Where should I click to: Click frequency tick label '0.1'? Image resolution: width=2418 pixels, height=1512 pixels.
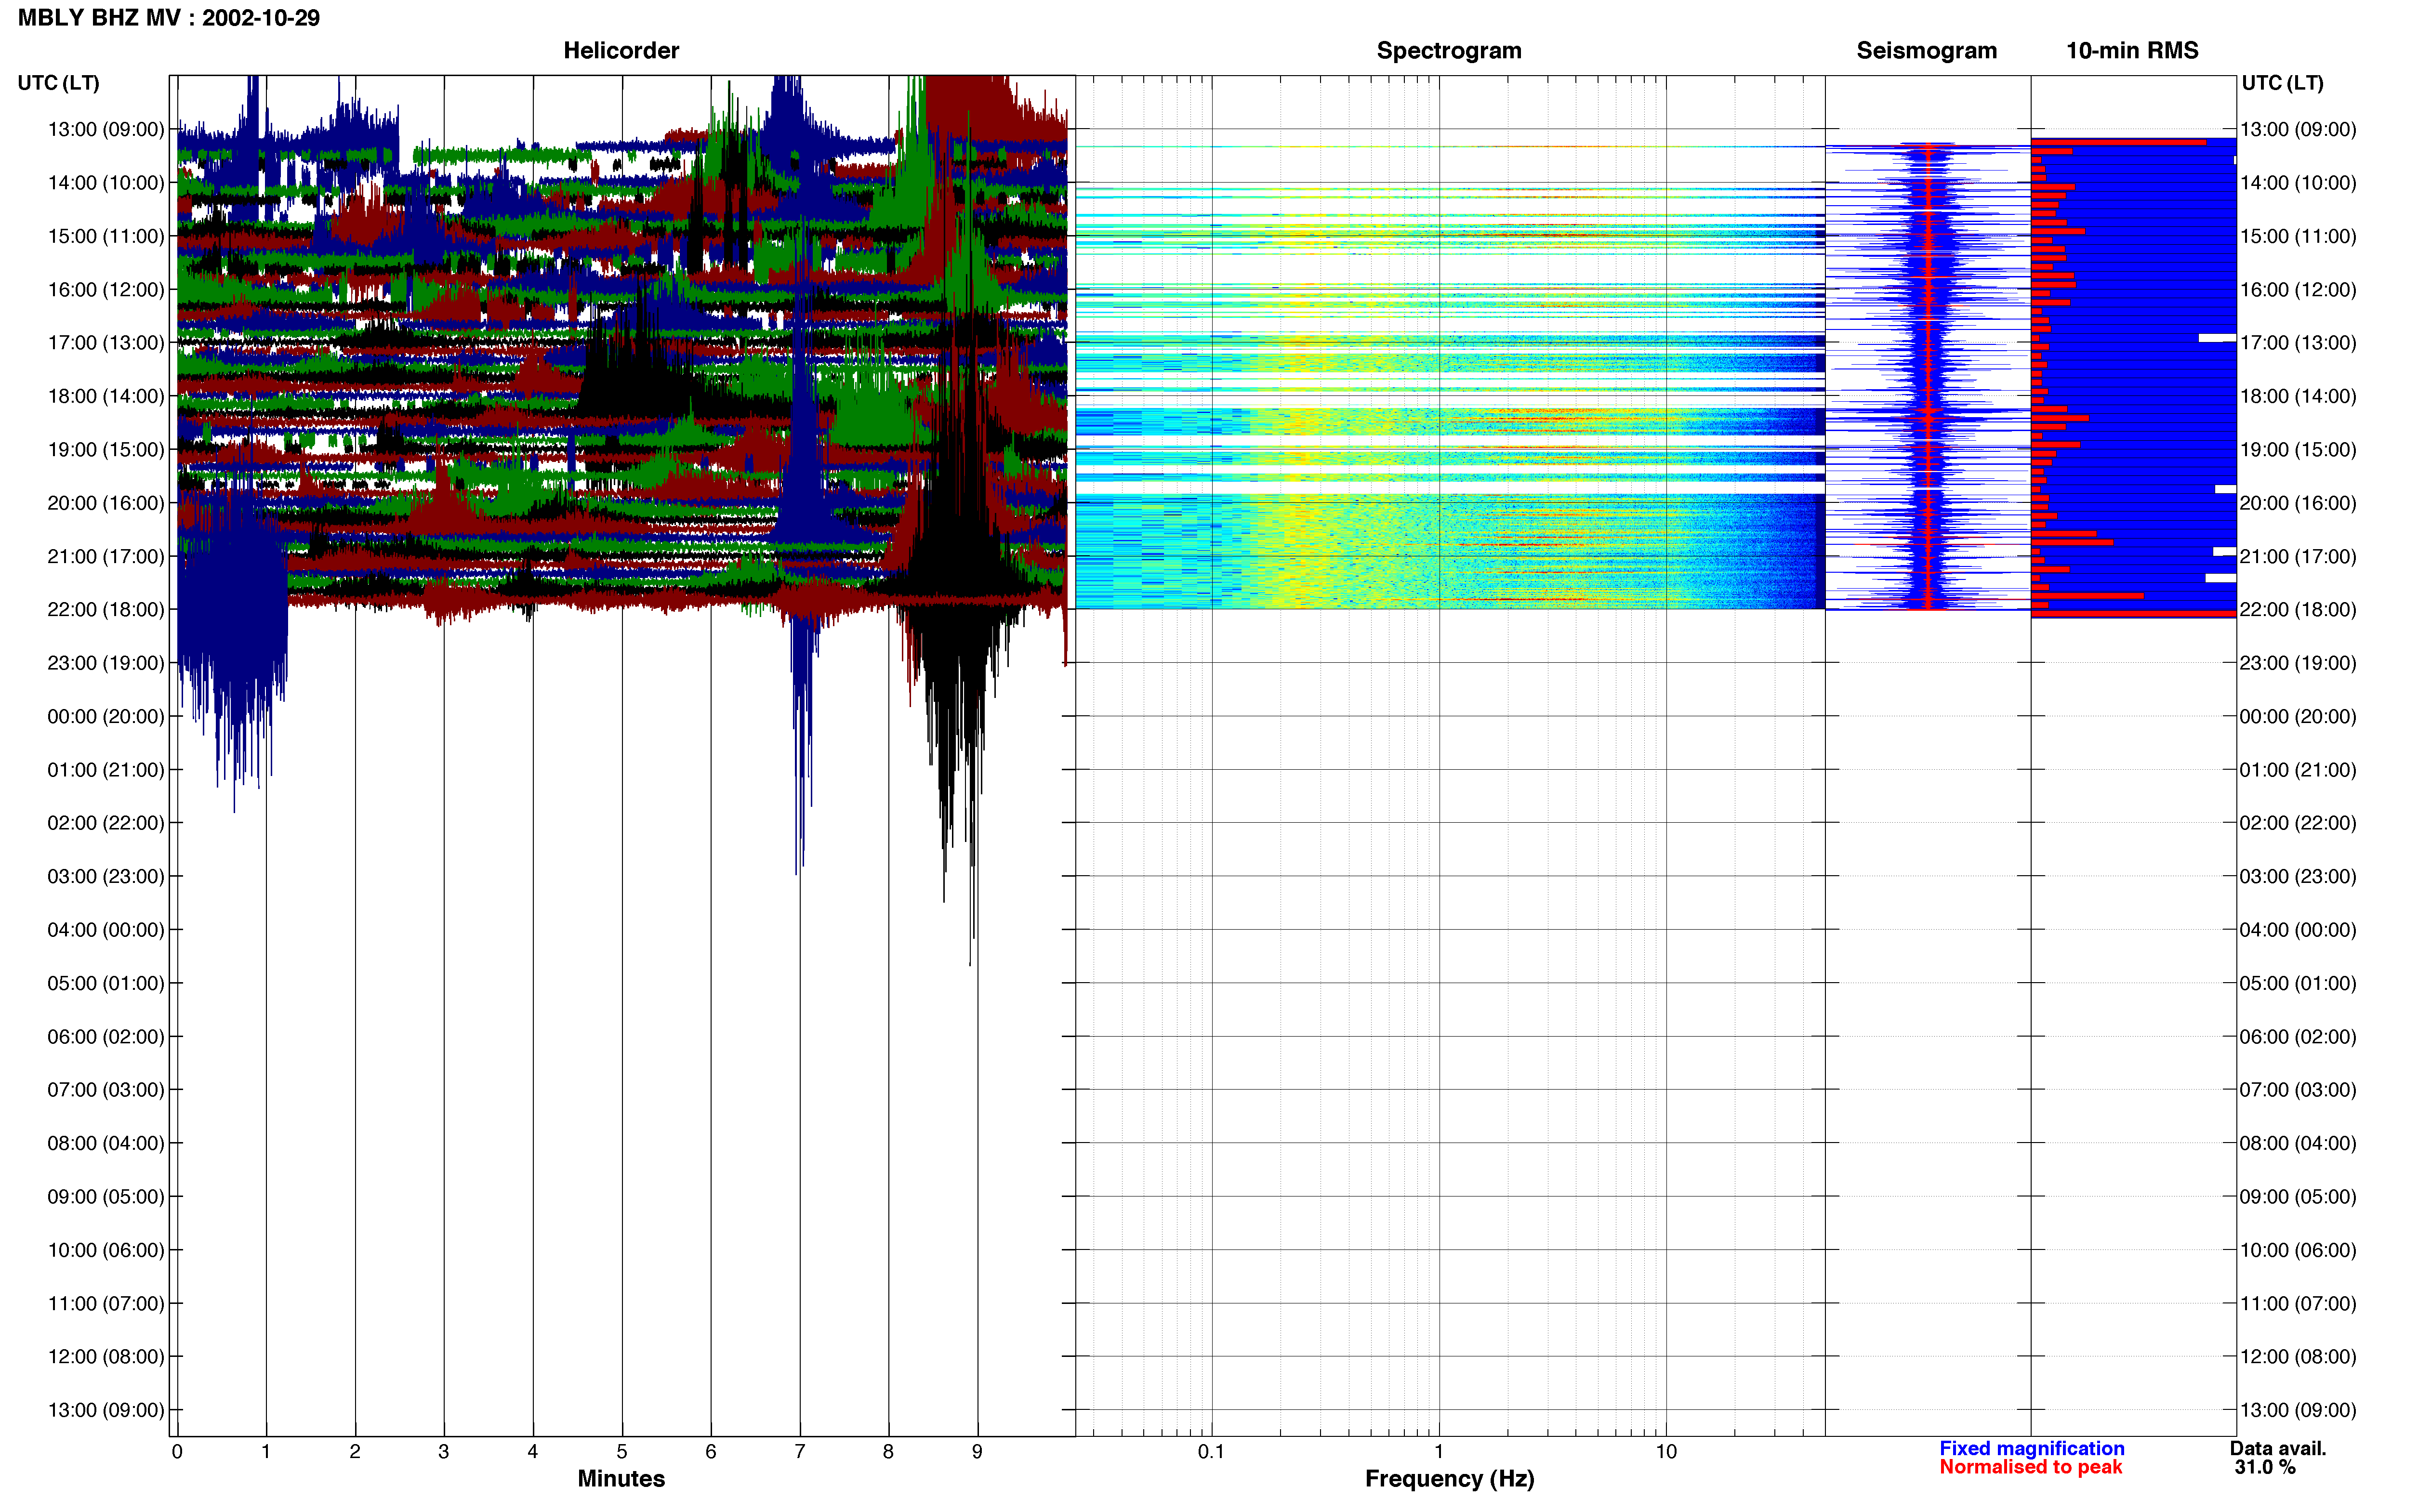[1211, 1452]
